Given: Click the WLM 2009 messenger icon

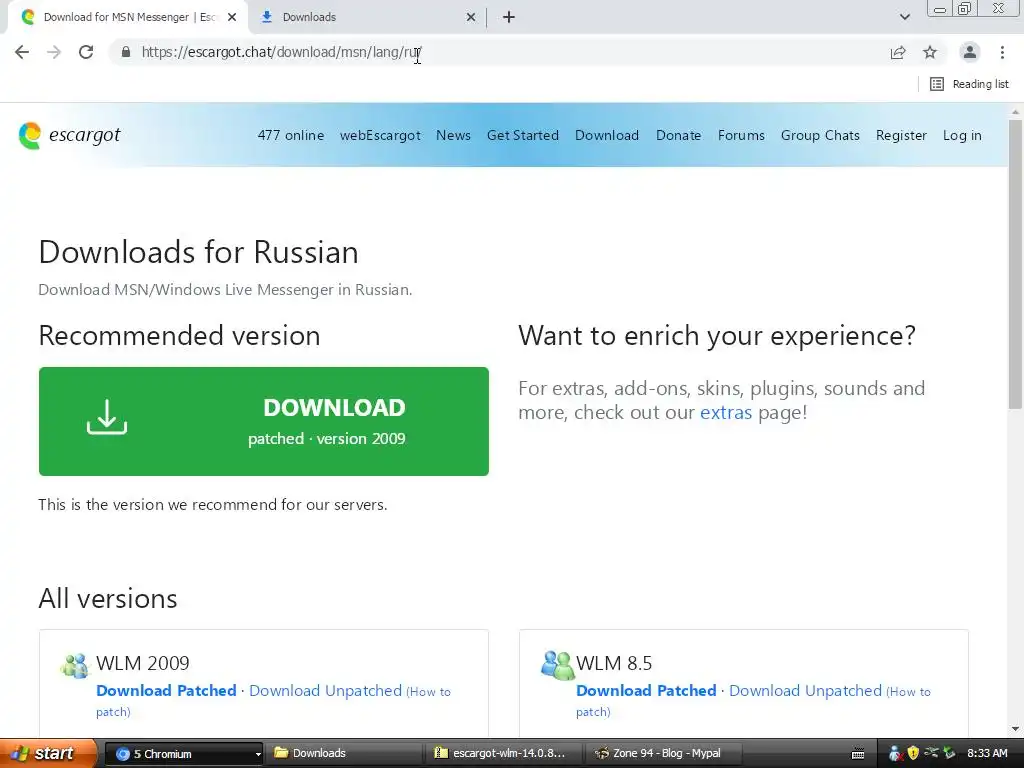Looking at the screenshot, I should pos(74,665).
